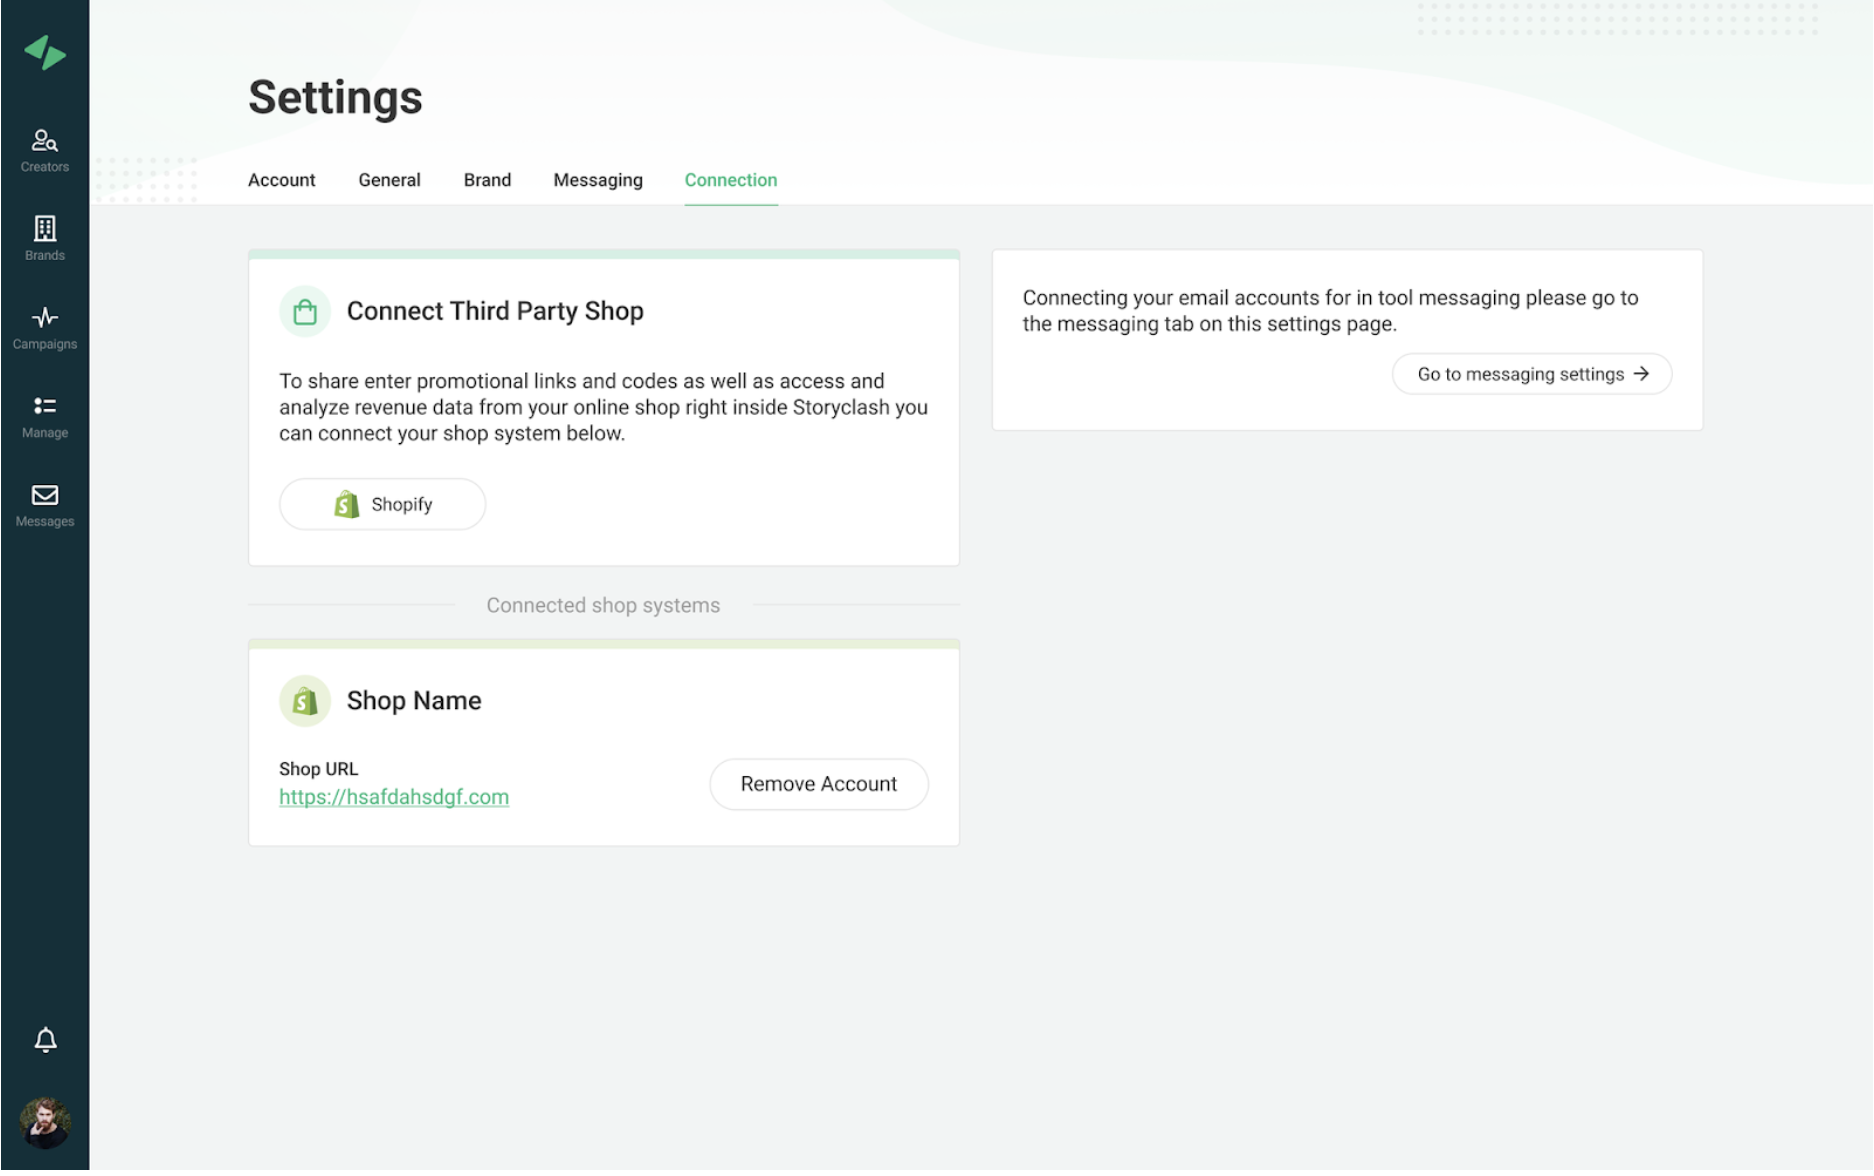
Task: Open notifications via bell icon
Action: pos(44,1040)
